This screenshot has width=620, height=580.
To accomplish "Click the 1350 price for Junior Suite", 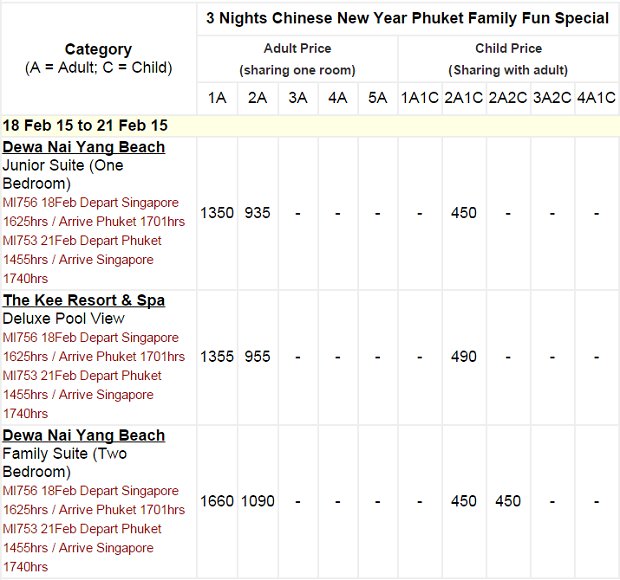I will point(217,213).
